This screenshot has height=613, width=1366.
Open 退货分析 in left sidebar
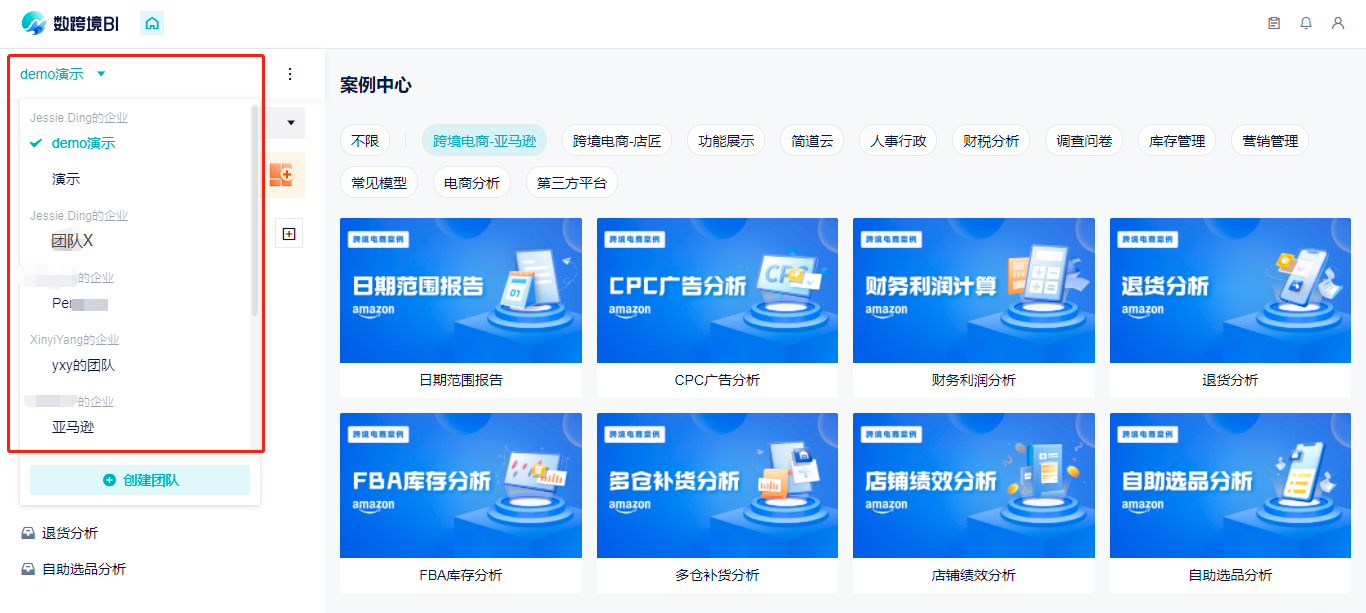tap(70, 534)
